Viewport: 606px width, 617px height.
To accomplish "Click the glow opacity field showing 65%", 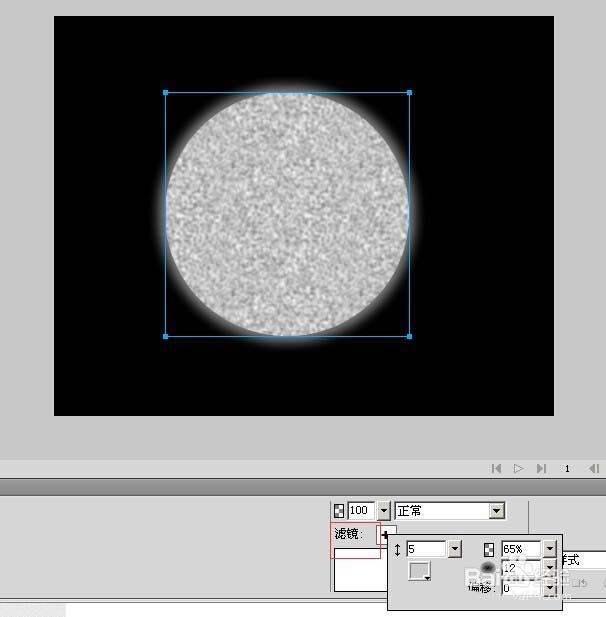I will 519,549.
